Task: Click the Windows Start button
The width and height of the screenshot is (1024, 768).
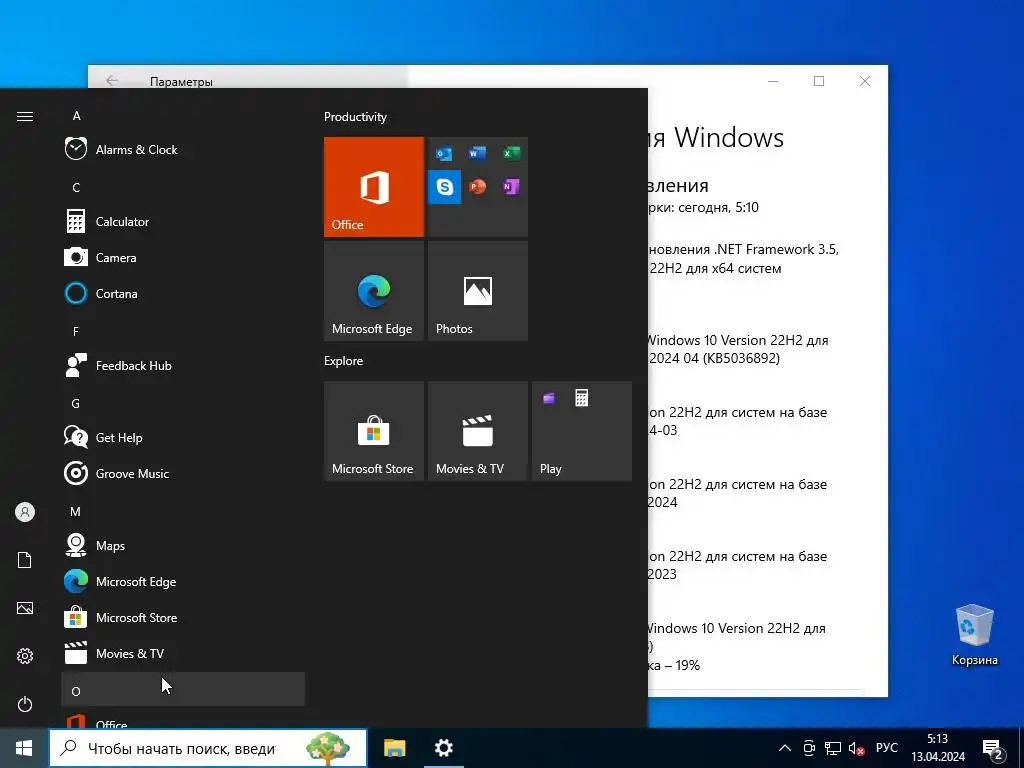Action: pos(24,748)
